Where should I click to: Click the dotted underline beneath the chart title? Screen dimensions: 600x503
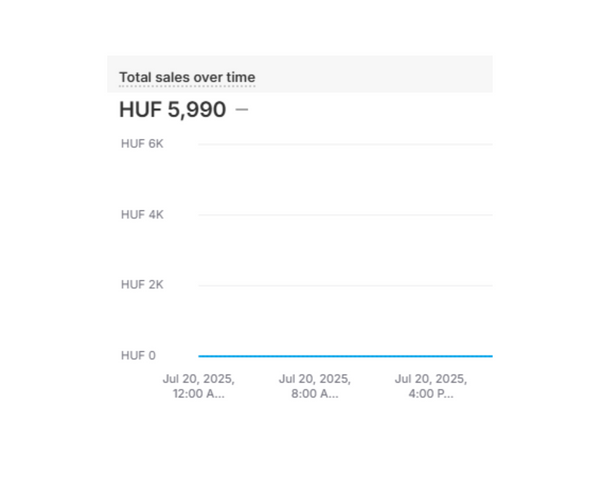click(x=187, y=87)
